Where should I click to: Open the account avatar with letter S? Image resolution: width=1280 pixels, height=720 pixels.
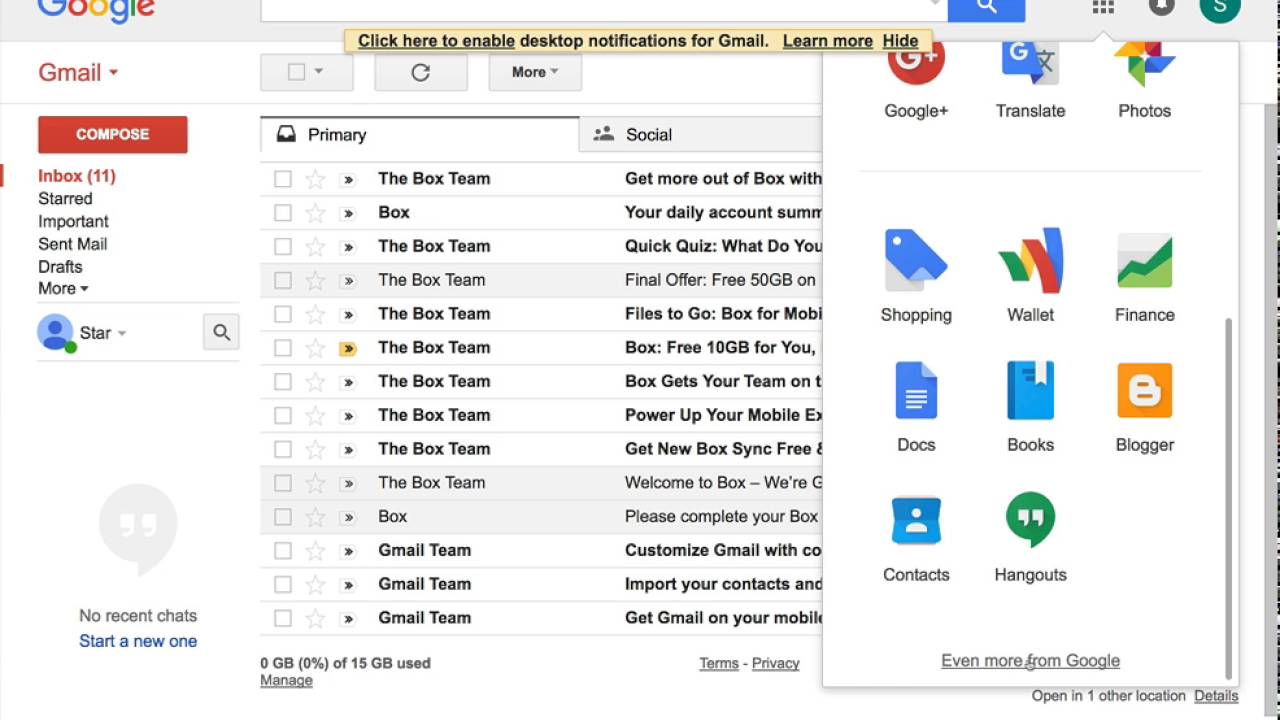(x=1219, y=7)
